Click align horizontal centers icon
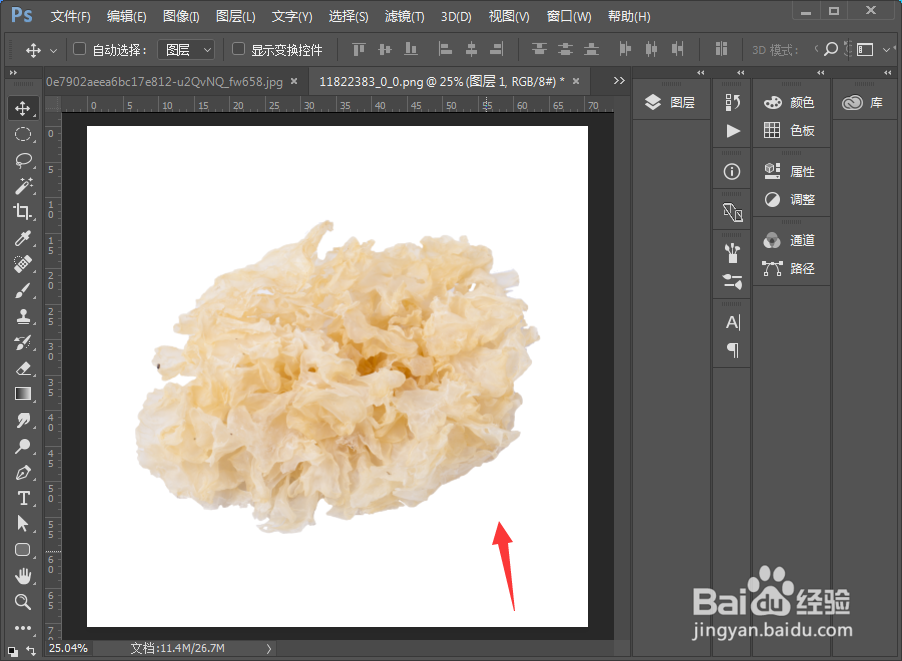Viewport: 902px width, 661px height. (471, 49)
